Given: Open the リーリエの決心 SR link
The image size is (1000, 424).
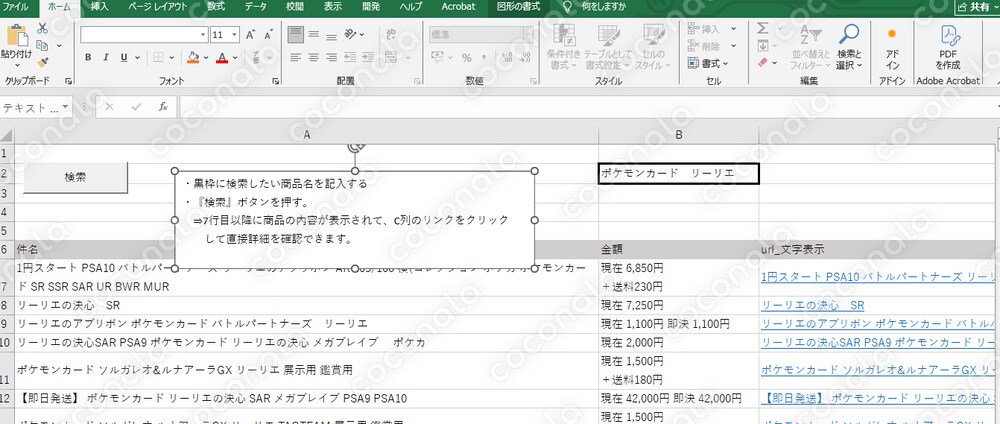Looking at the screenshot, I should [812, 305].
